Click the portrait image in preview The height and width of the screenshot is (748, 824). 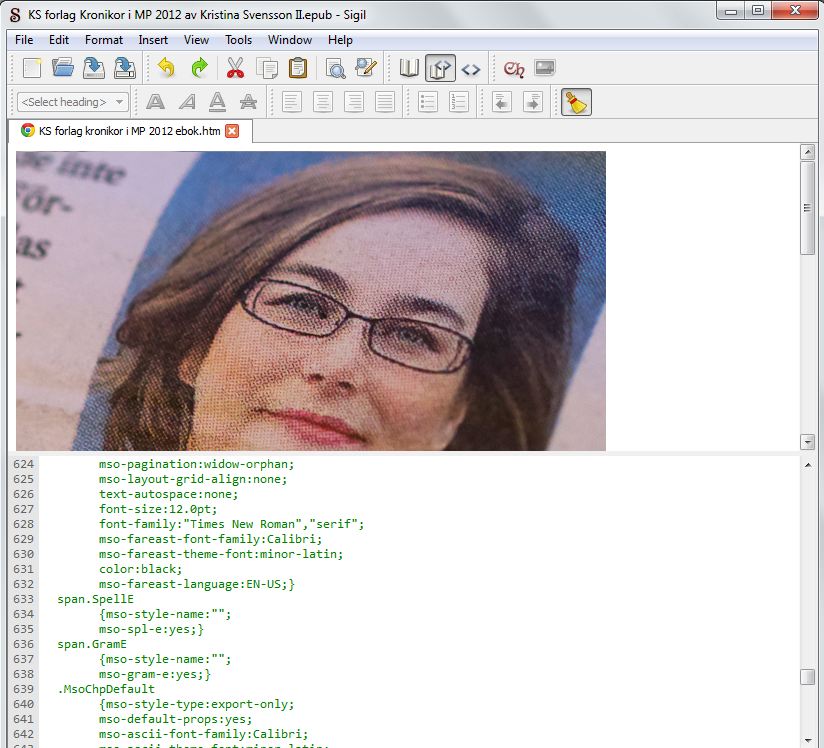(x=310, y=300)
